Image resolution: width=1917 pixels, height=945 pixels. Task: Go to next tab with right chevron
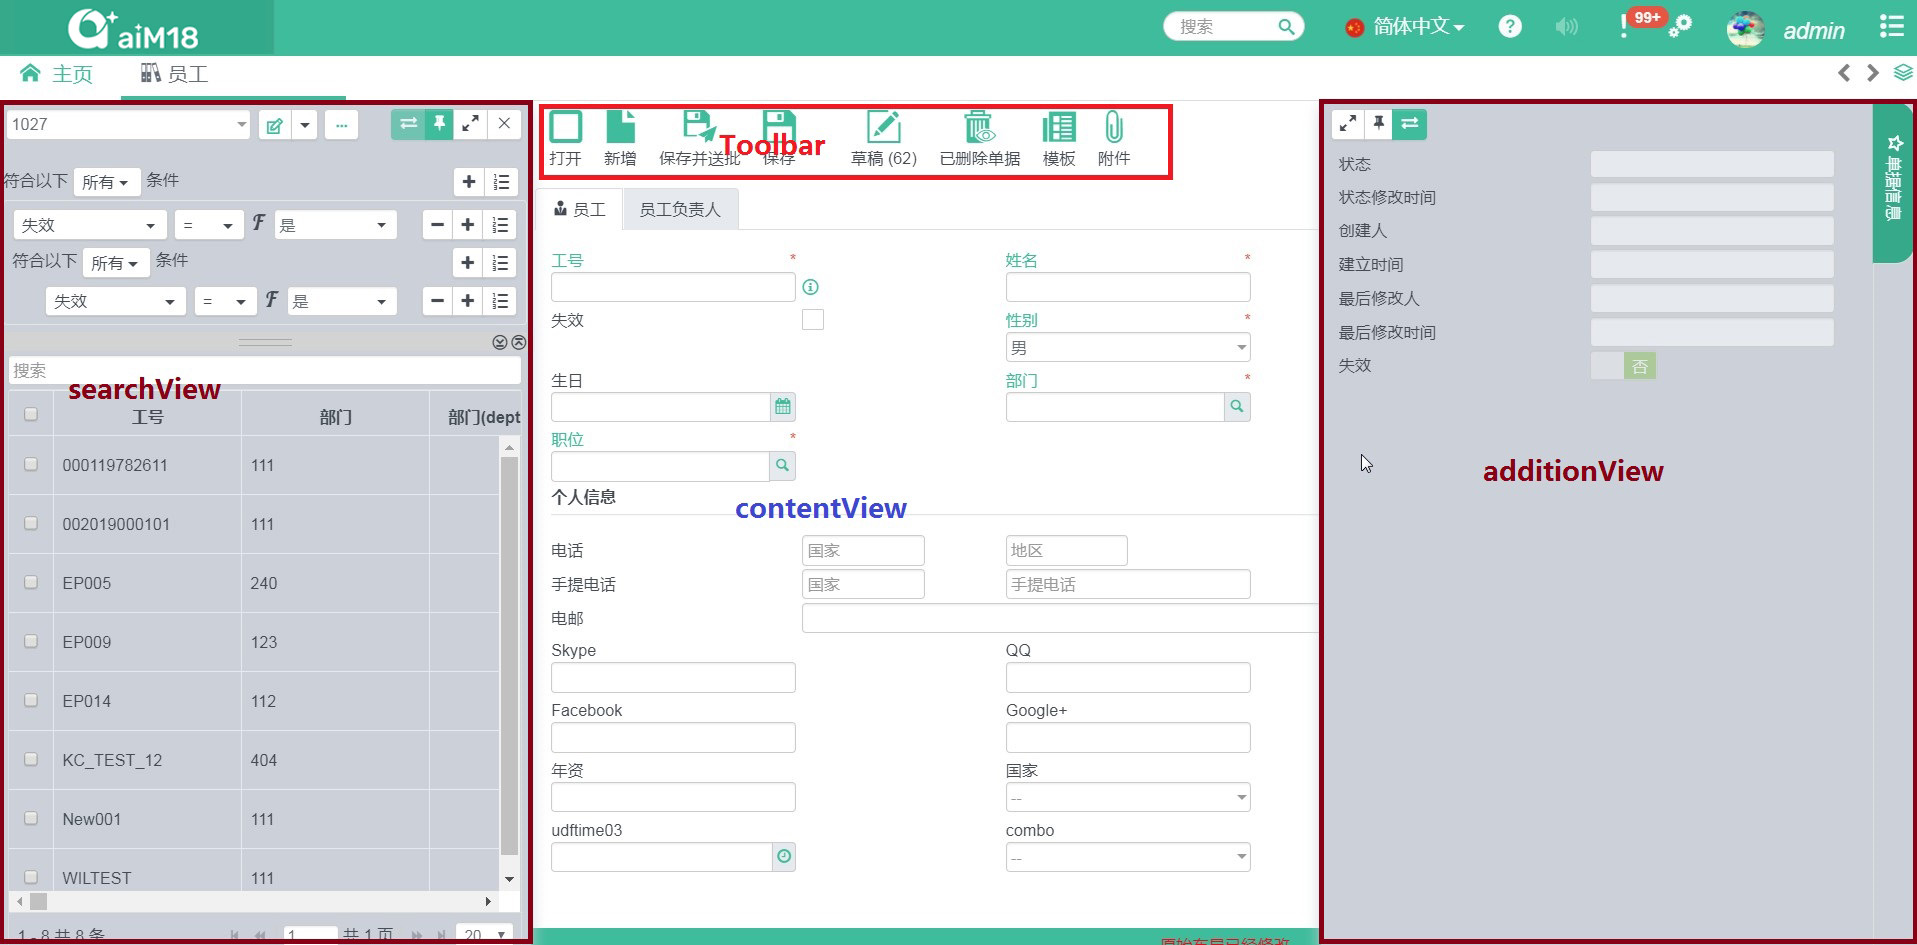(1872, 73)
